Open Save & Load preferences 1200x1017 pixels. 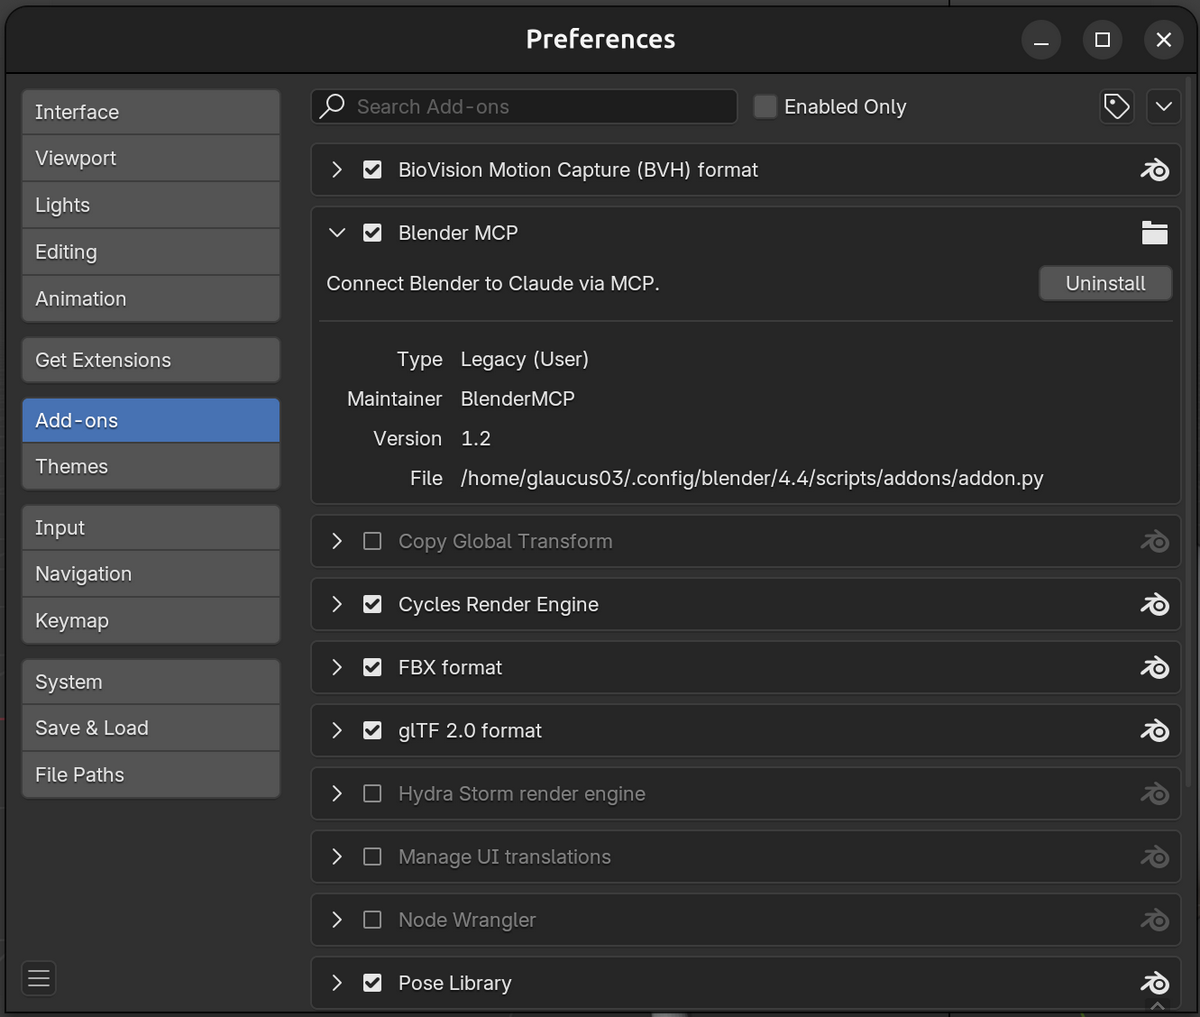(x=151, y=728)
